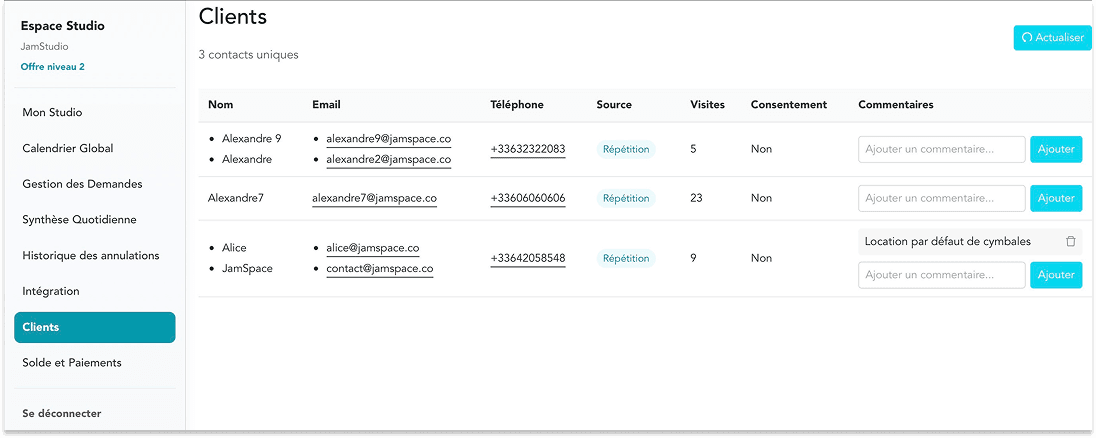Image resolution: width=1096 pixels, height=438 pixels.
Task: Click Ajouter in the Alexandre 9 row
Action: click(x=1056, y=149)
